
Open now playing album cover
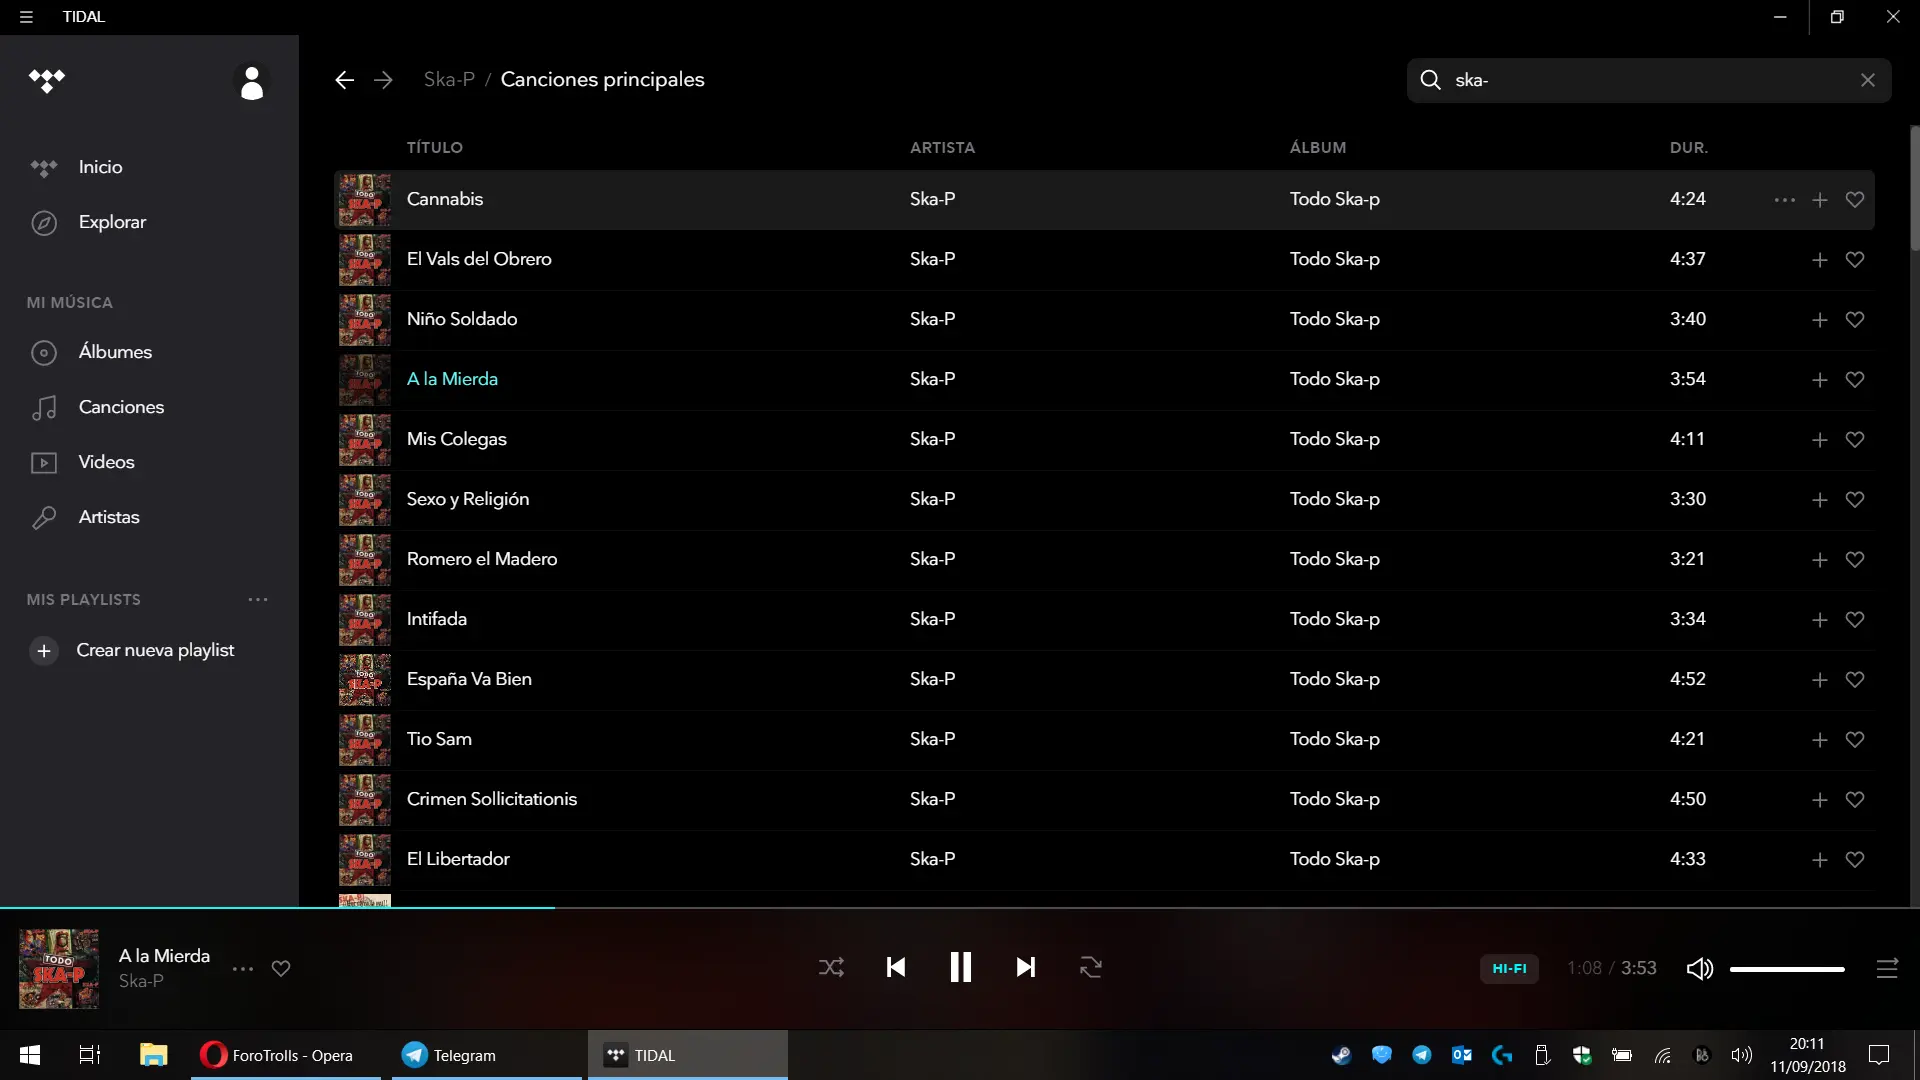(x=59, y=968)
